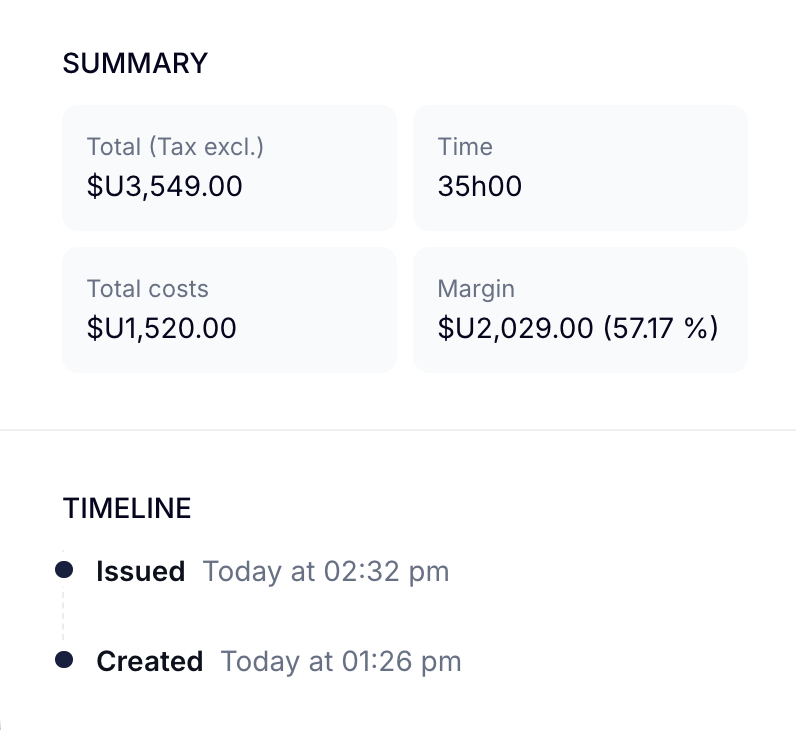Click the 35h00 time value
The width and height of the screenshot is (796, 730).
(480, 186)
